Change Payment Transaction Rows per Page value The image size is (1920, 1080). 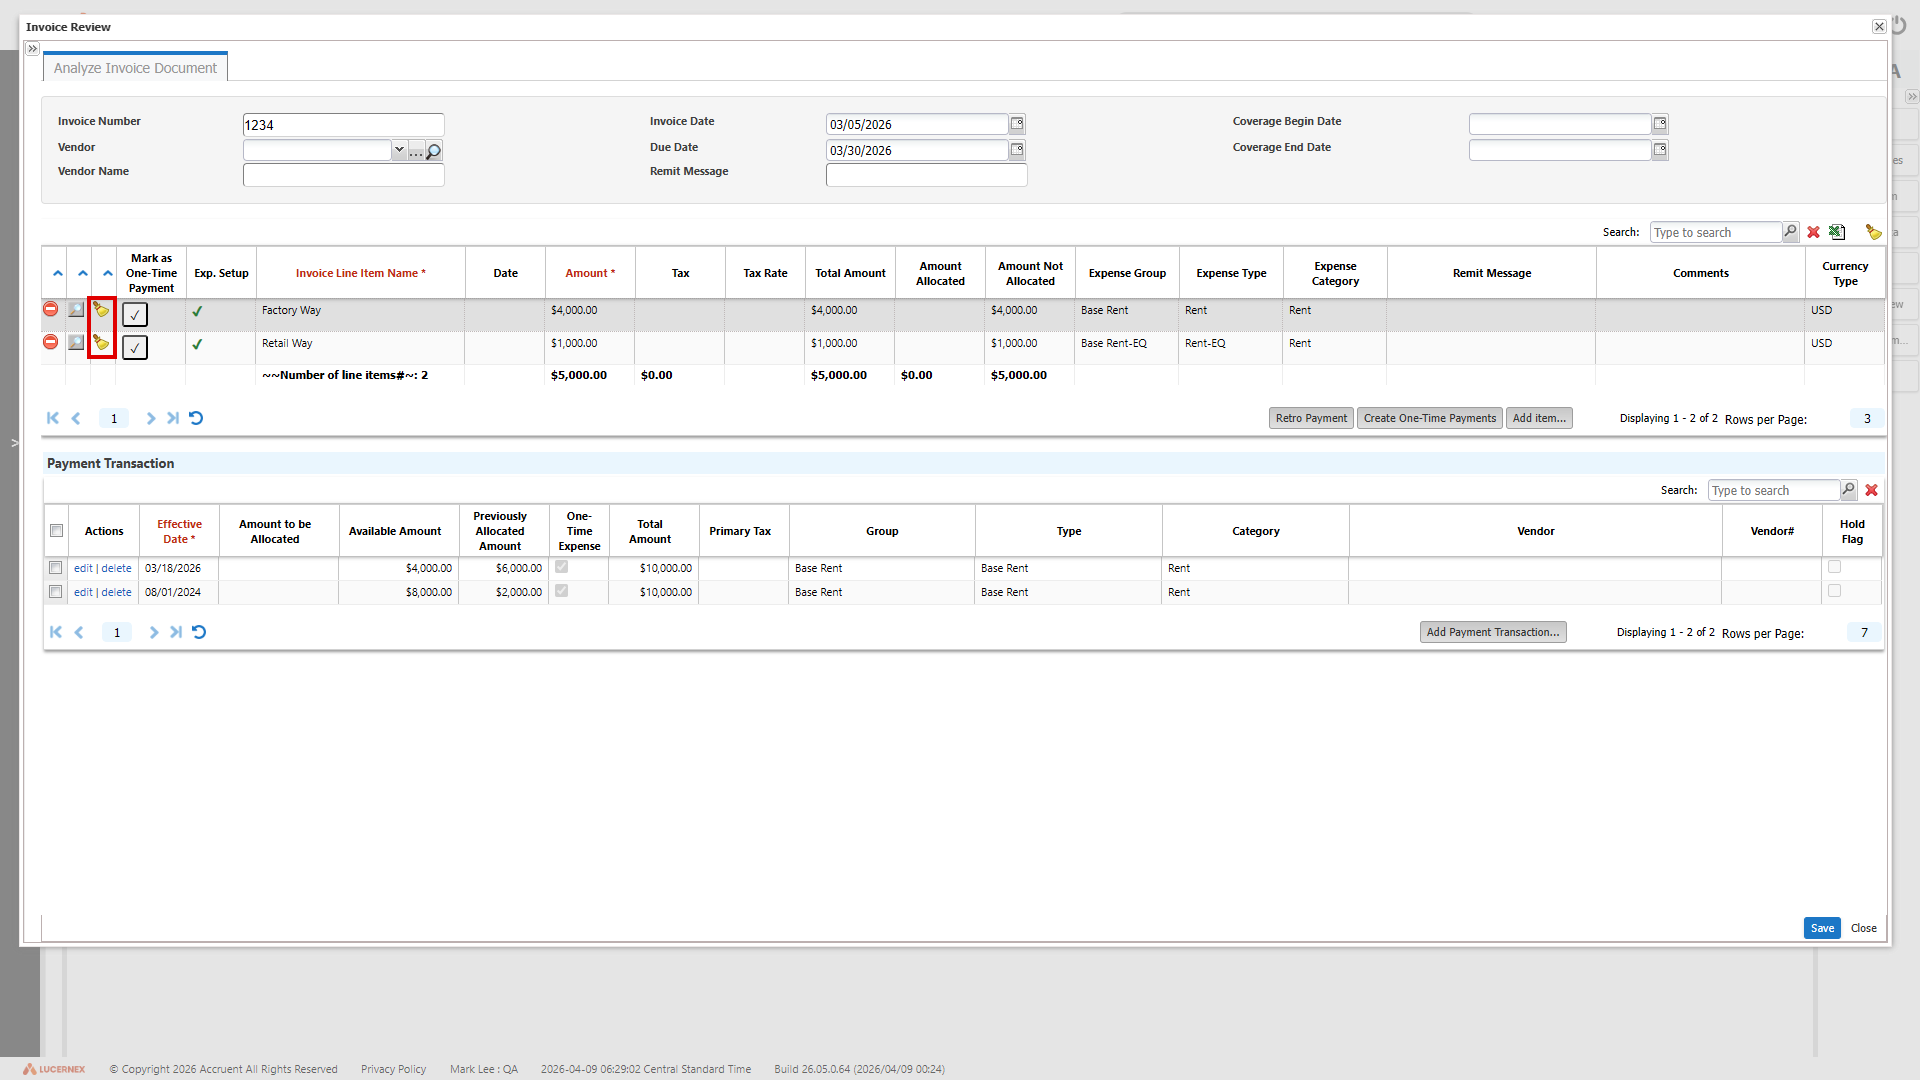(1864, 633)
